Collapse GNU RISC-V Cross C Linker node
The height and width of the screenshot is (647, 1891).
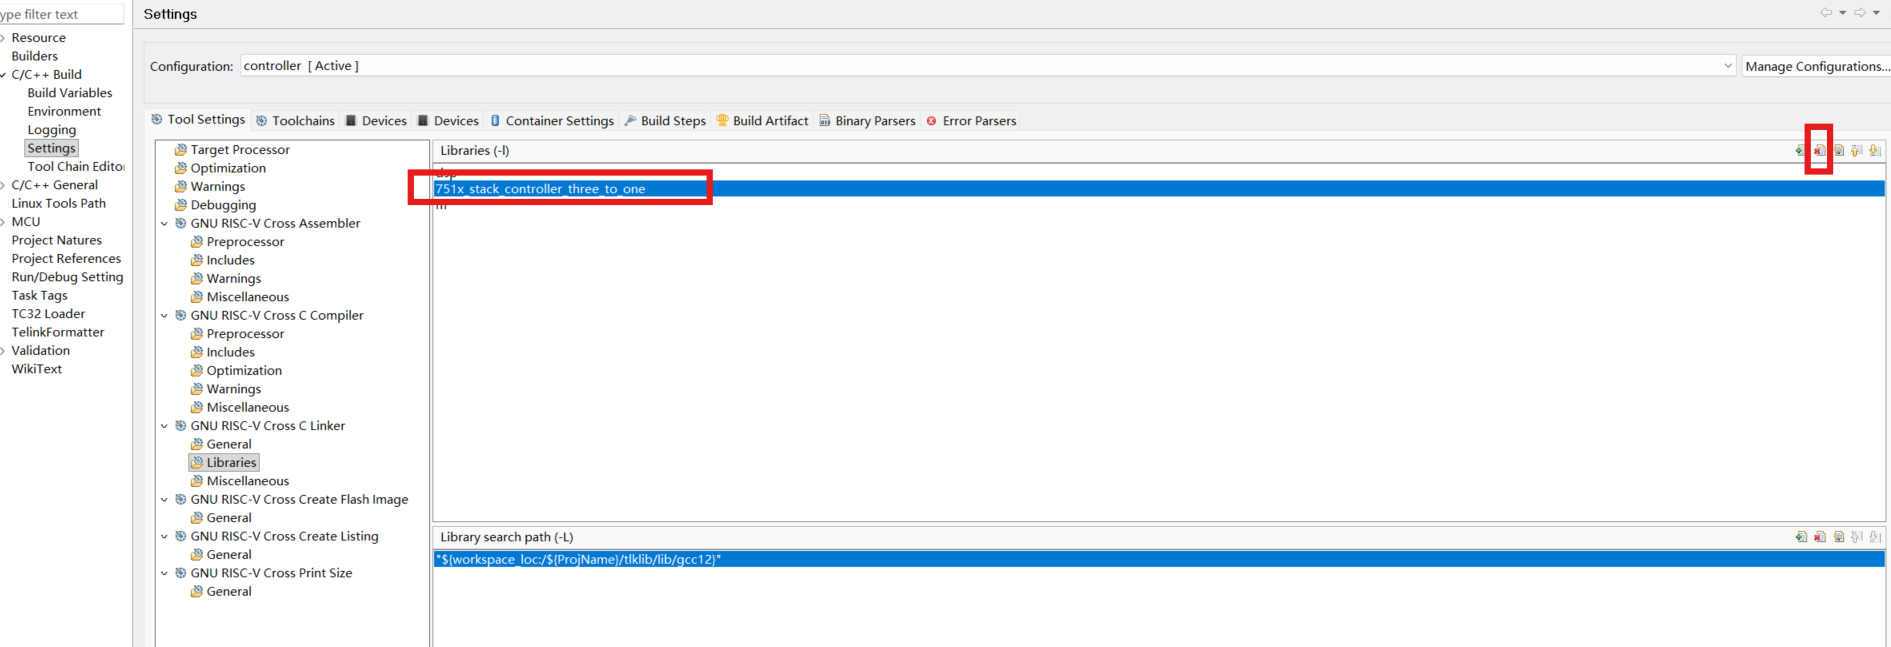coord(165,425)
